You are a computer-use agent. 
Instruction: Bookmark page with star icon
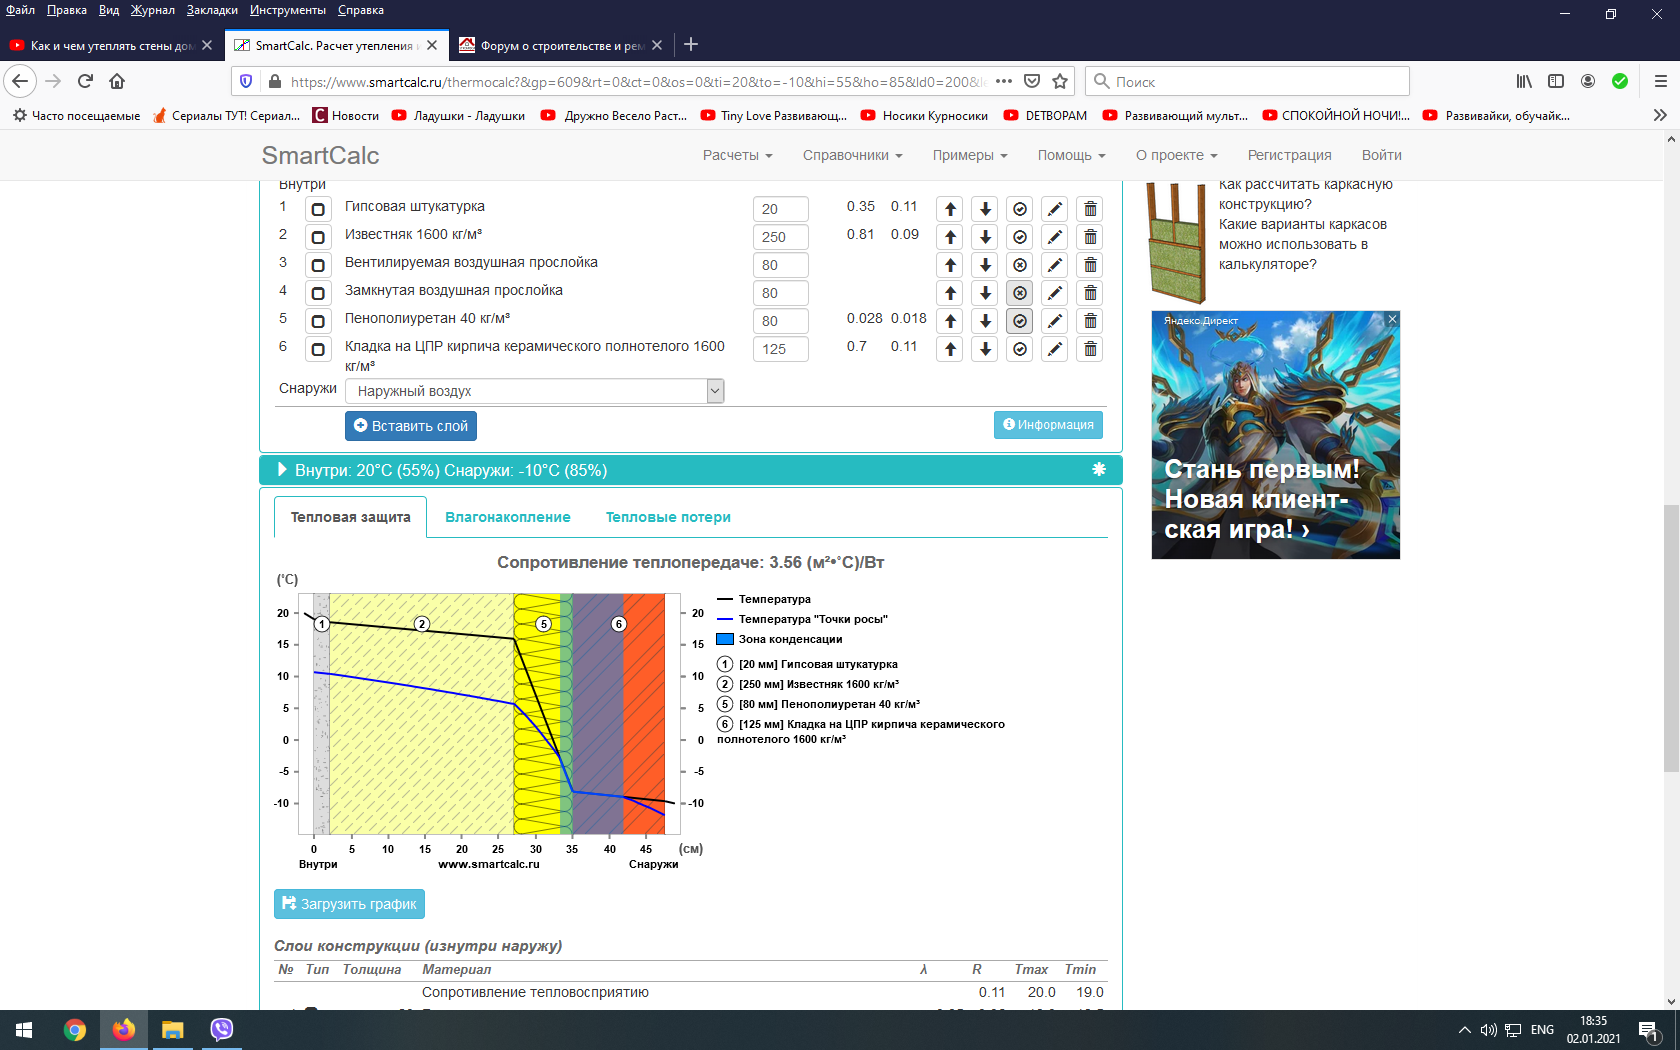click(x=1060, y=81)
